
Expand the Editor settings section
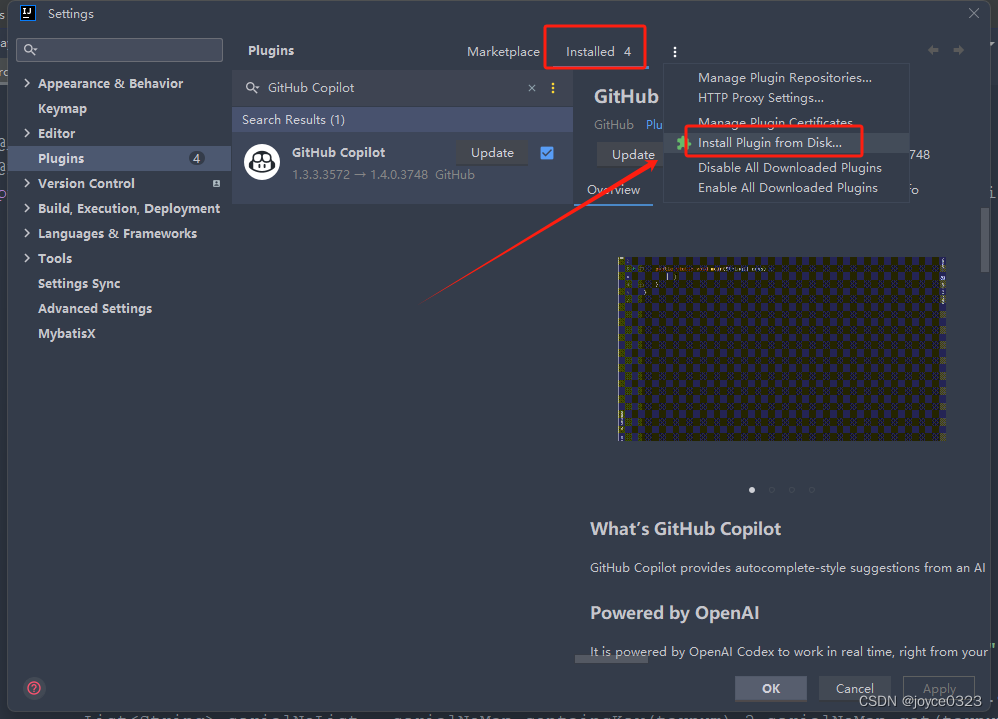[x=27, y=133]
